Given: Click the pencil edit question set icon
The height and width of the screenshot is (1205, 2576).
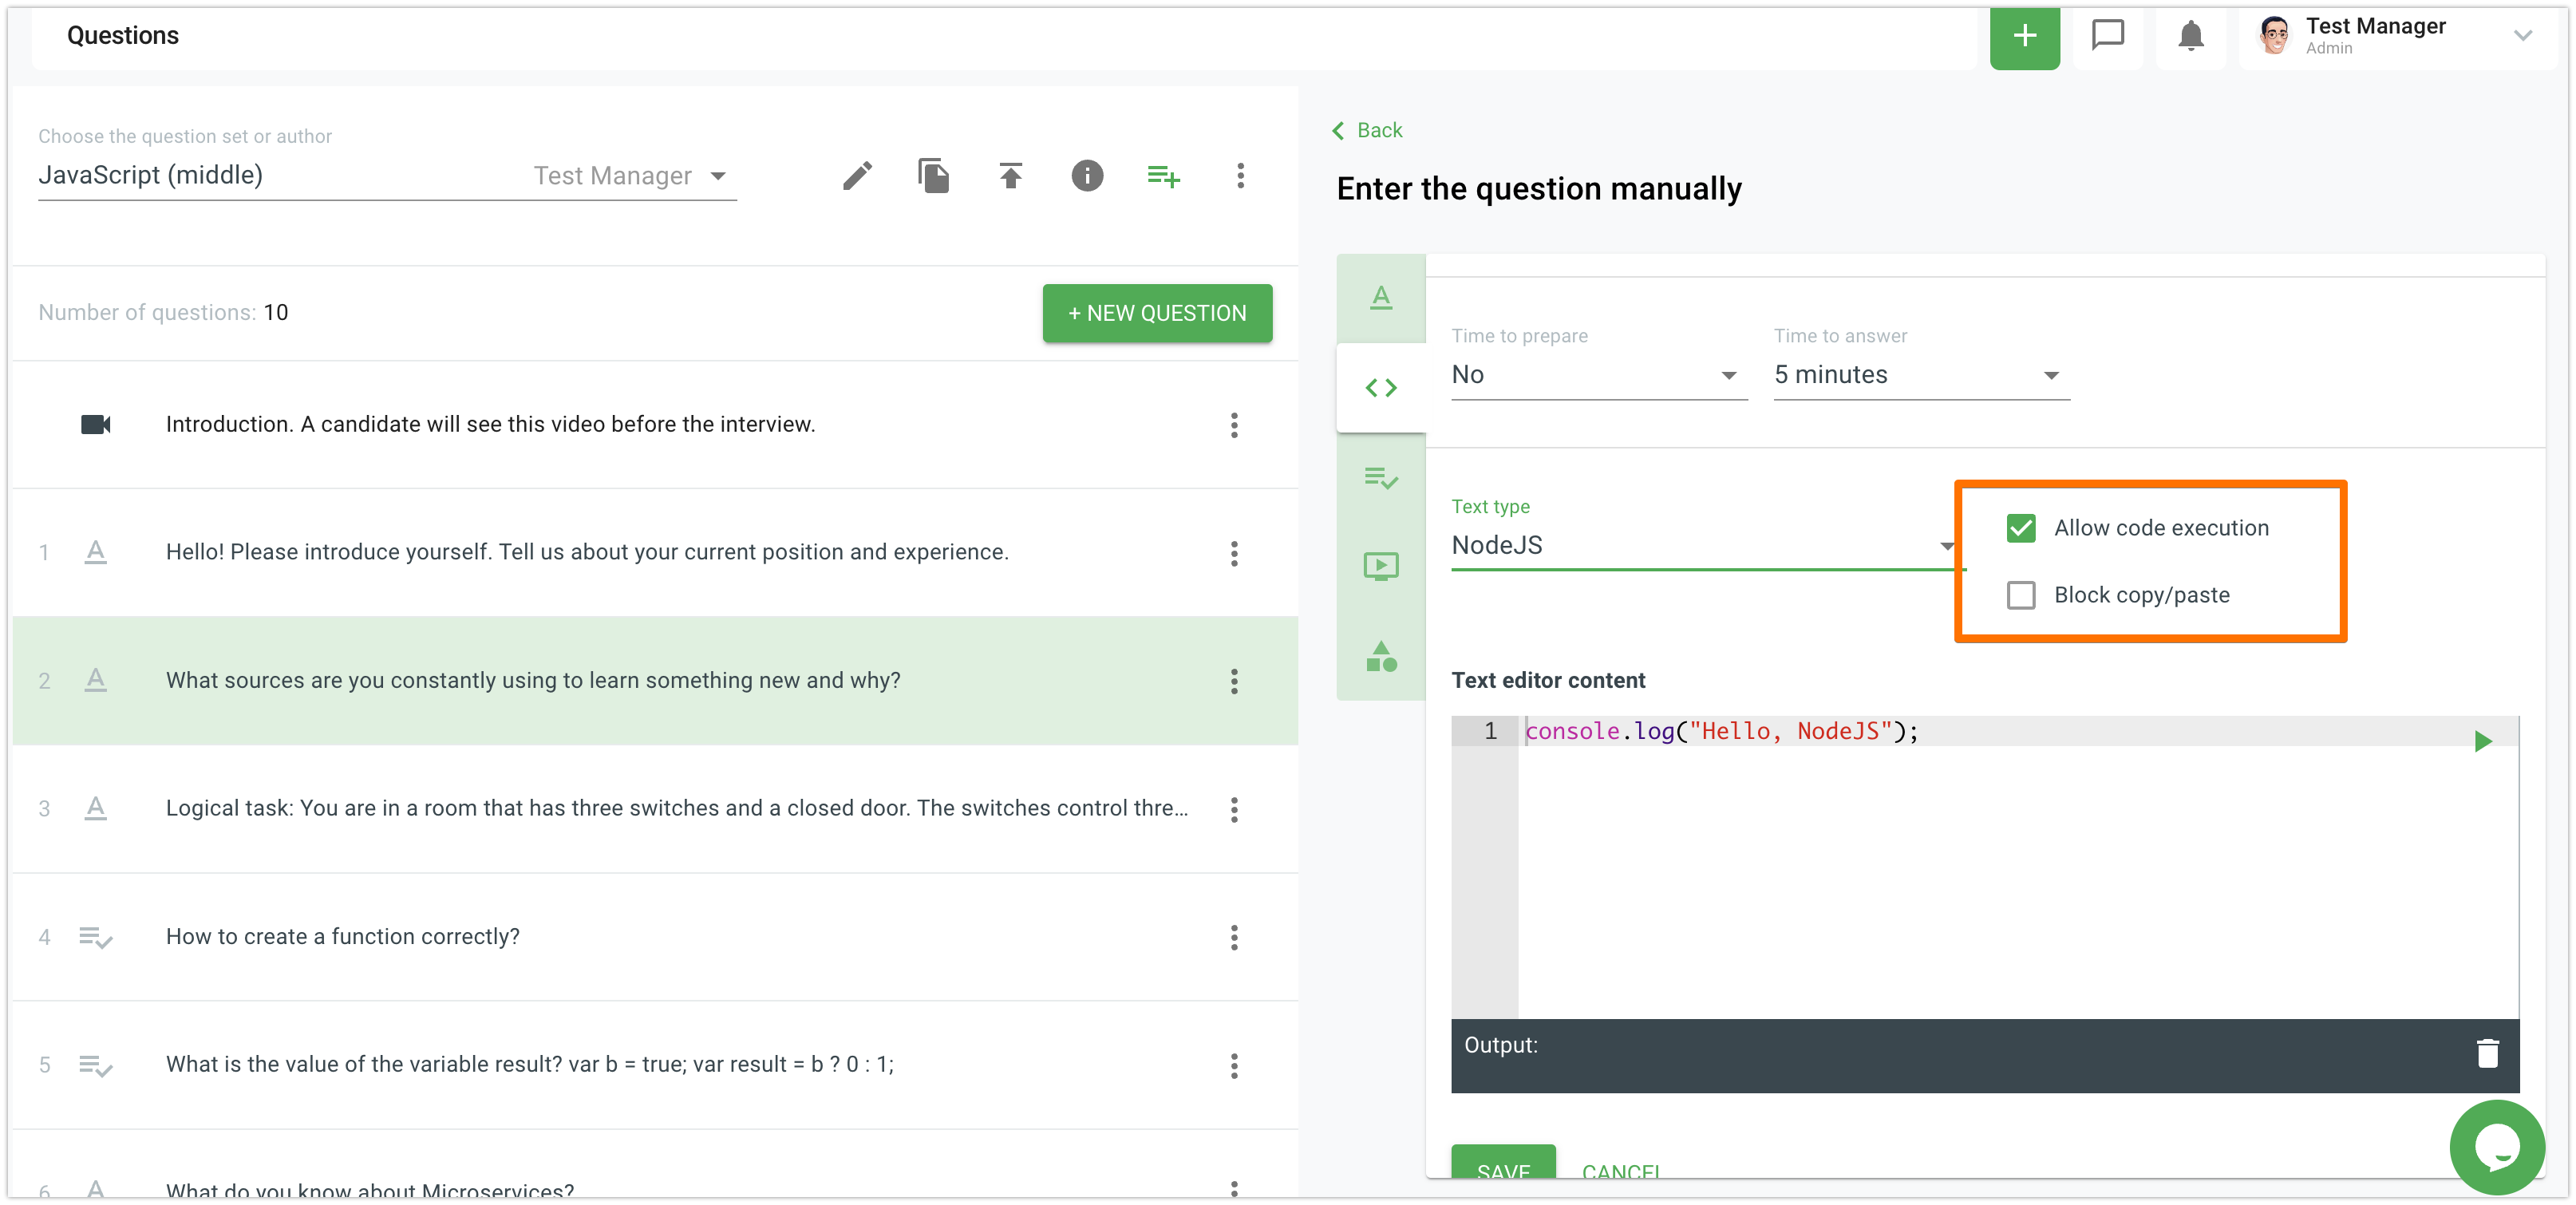Looking at the screenshot, I should (856, 176).
